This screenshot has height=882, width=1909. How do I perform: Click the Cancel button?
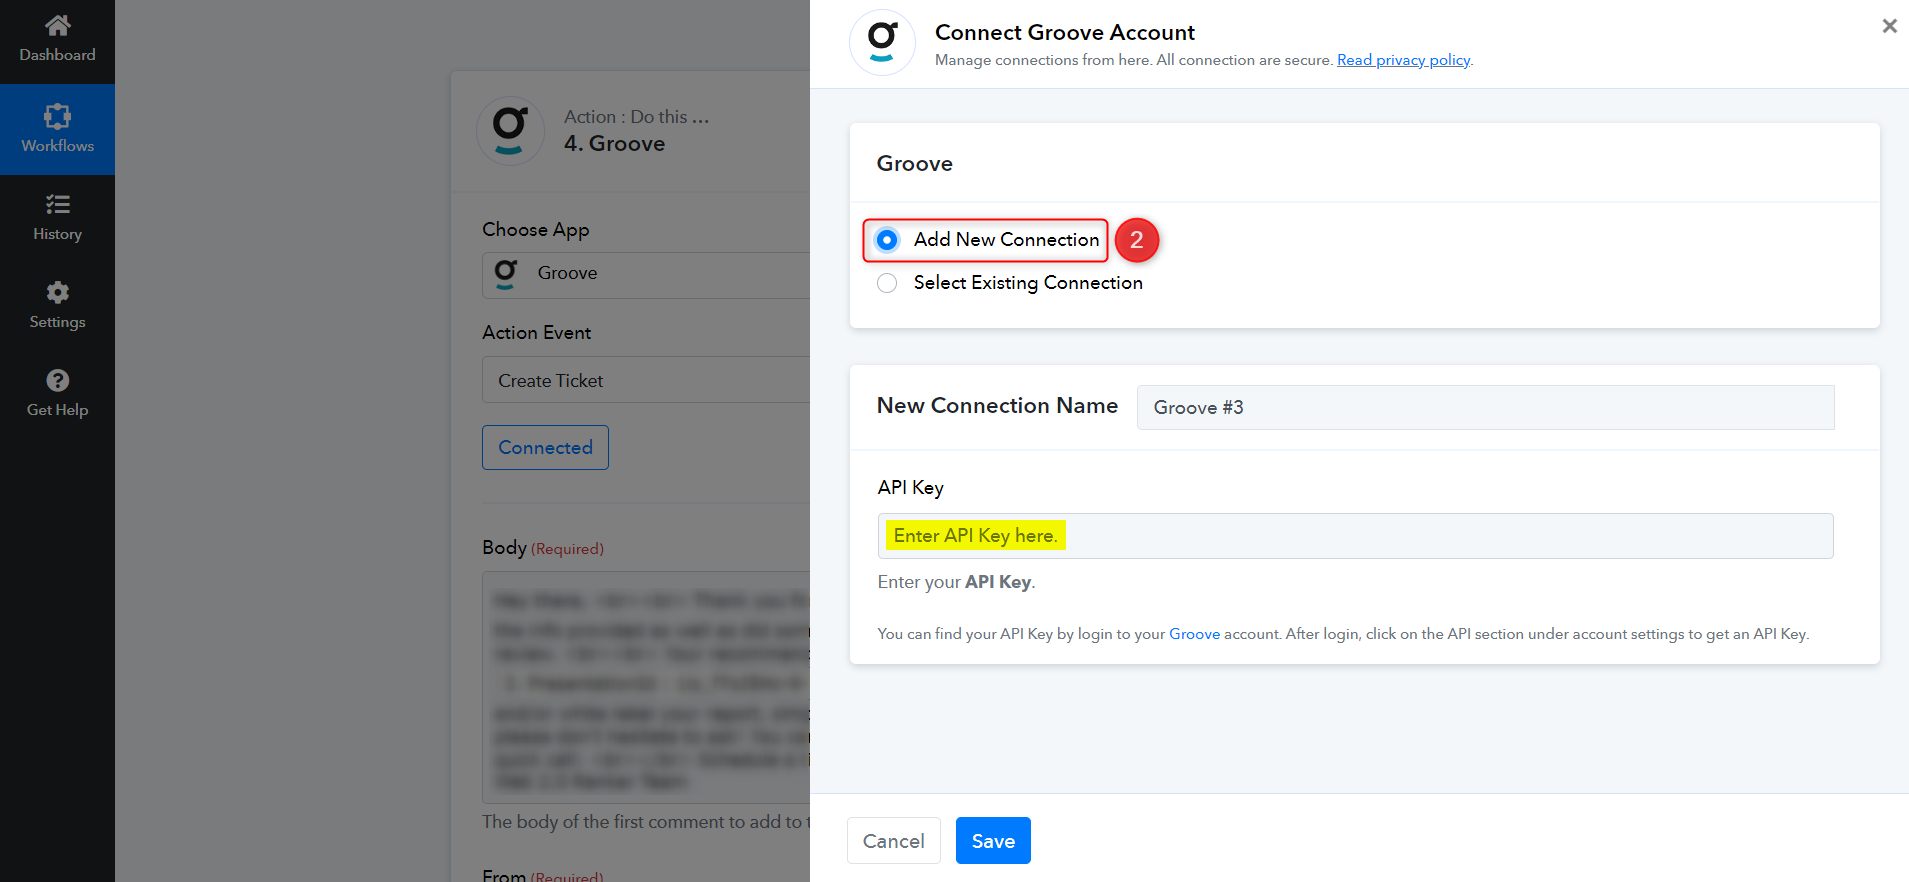tap(894, 841)
